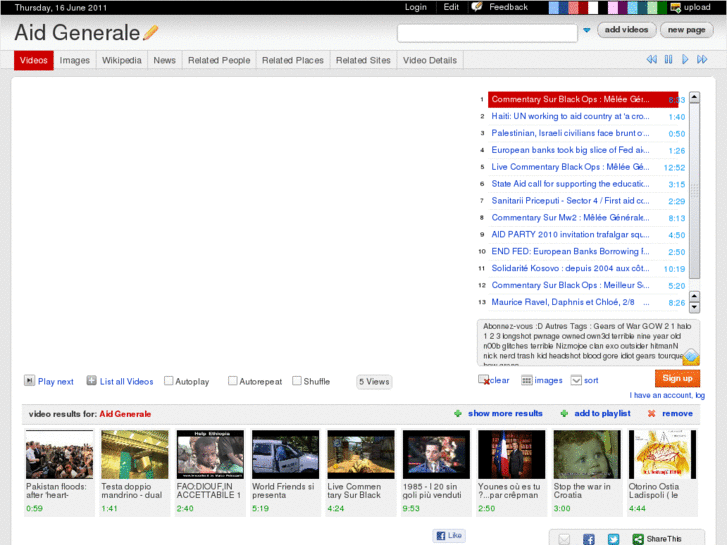Screen dimensions: 727x545
Task: Click the red X remove icon
Action: tap(652, 413)
